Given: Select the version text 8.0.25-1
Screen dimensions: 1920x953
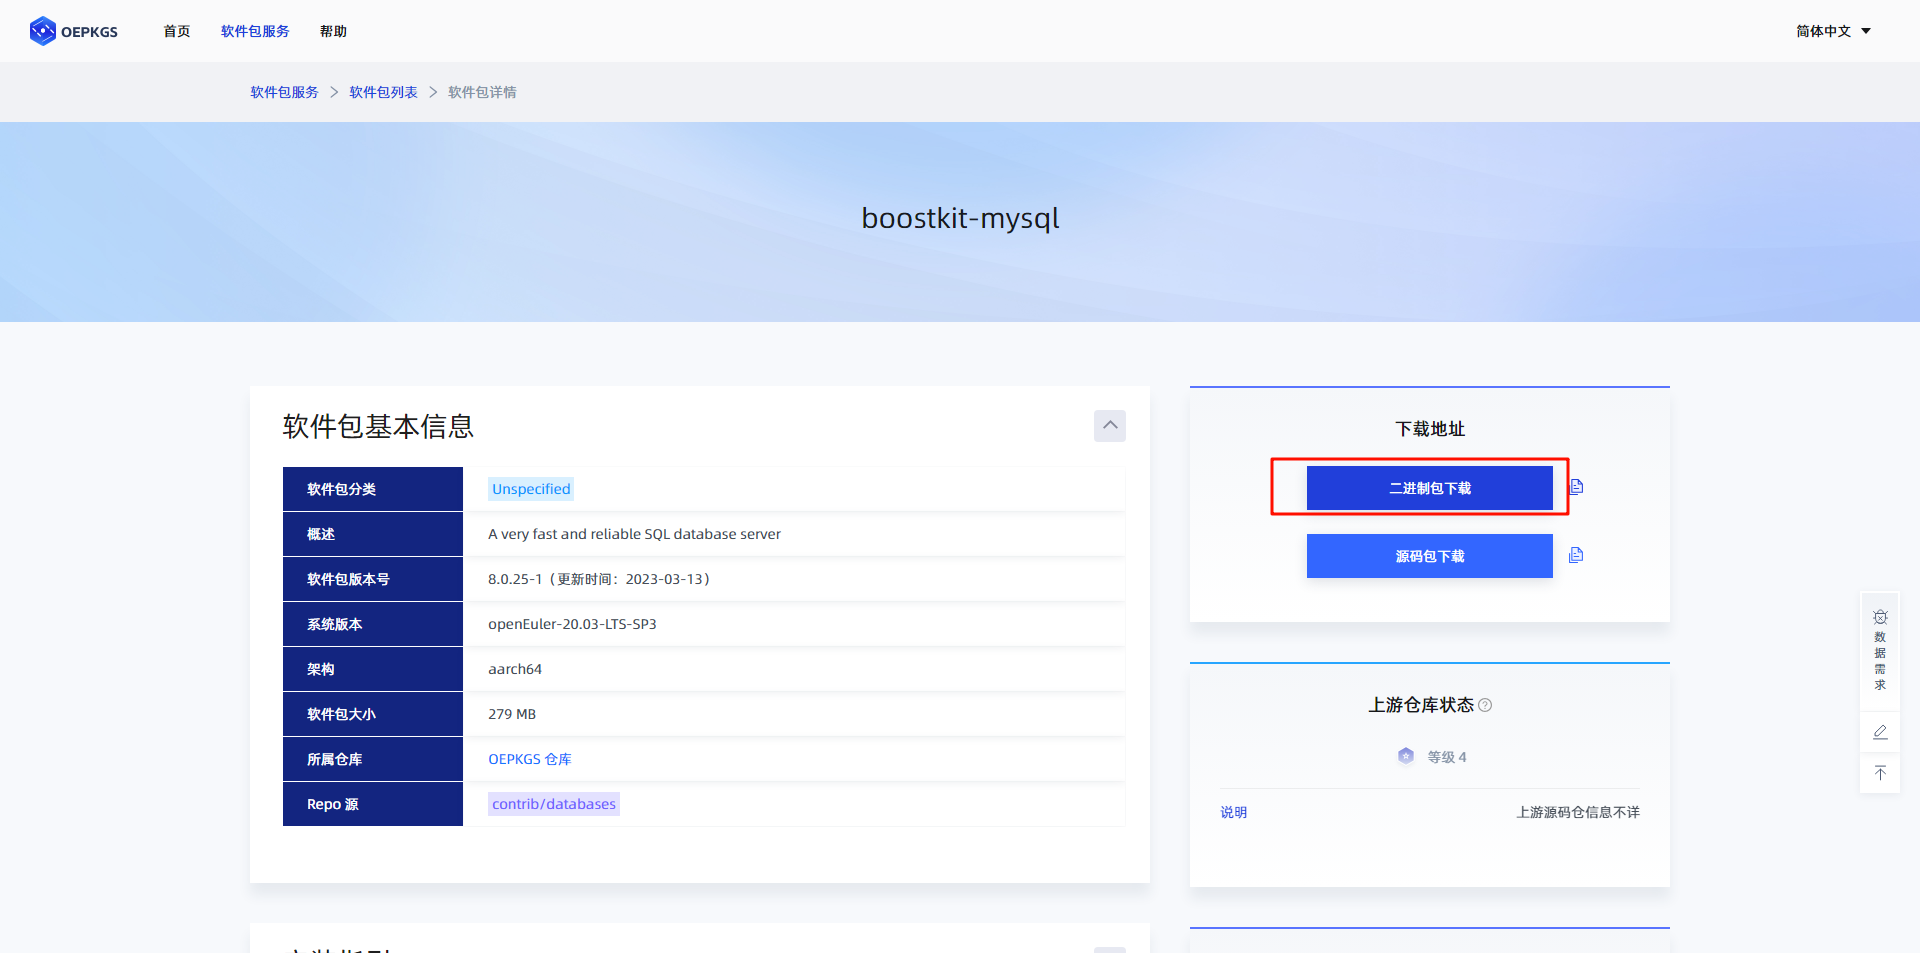Looking at the screenshot, I should click(x=515, y=579).
